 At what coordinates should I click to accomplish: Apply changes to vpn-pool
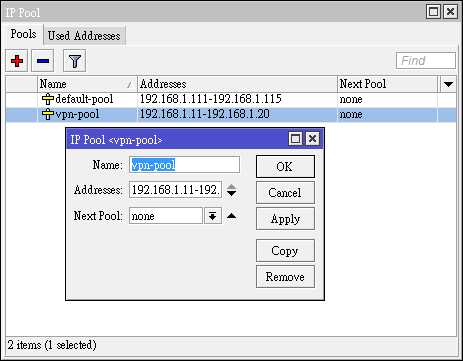pyautogui.click(x=285, y=219)
